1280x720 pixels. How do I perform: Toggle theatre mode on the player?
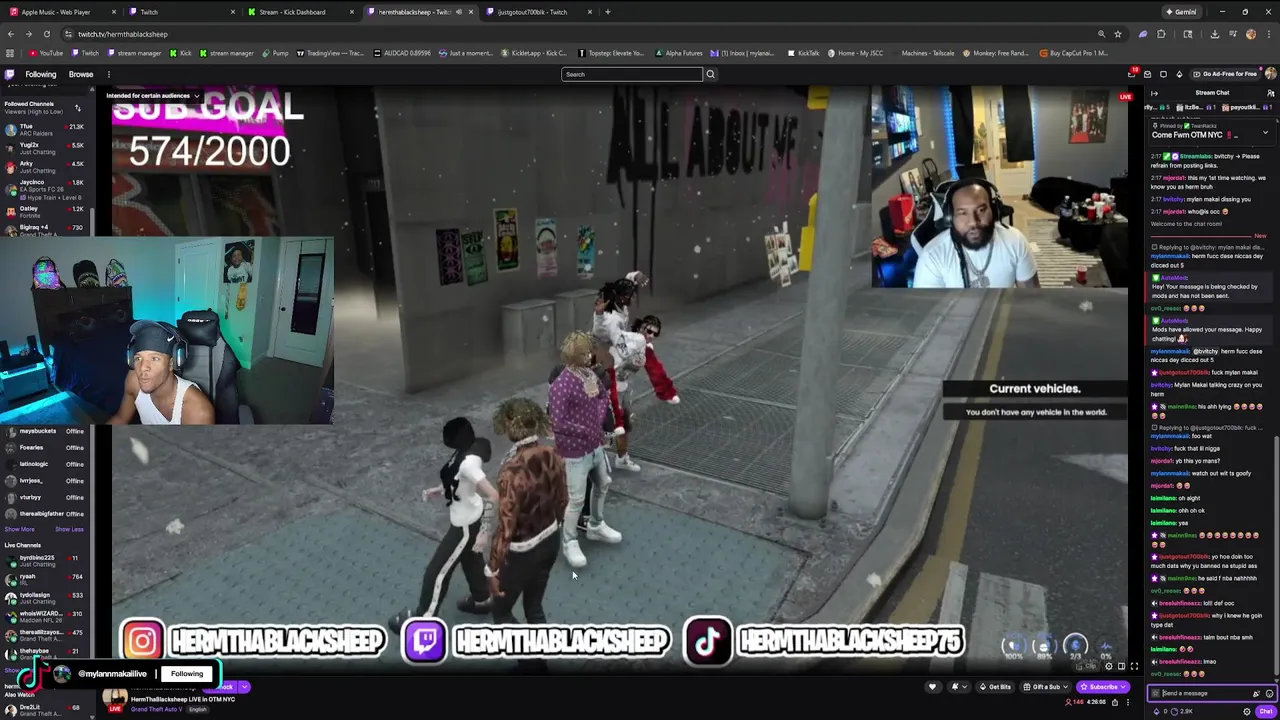pos(1121,666)
